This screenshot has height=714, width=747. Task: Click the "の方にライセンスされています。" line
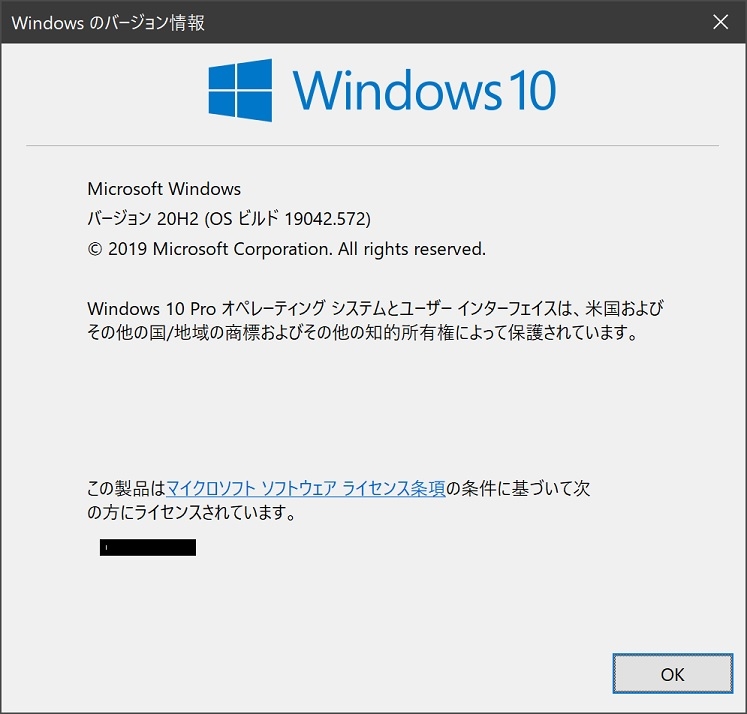pyautogui.click(x=192, y=515)
